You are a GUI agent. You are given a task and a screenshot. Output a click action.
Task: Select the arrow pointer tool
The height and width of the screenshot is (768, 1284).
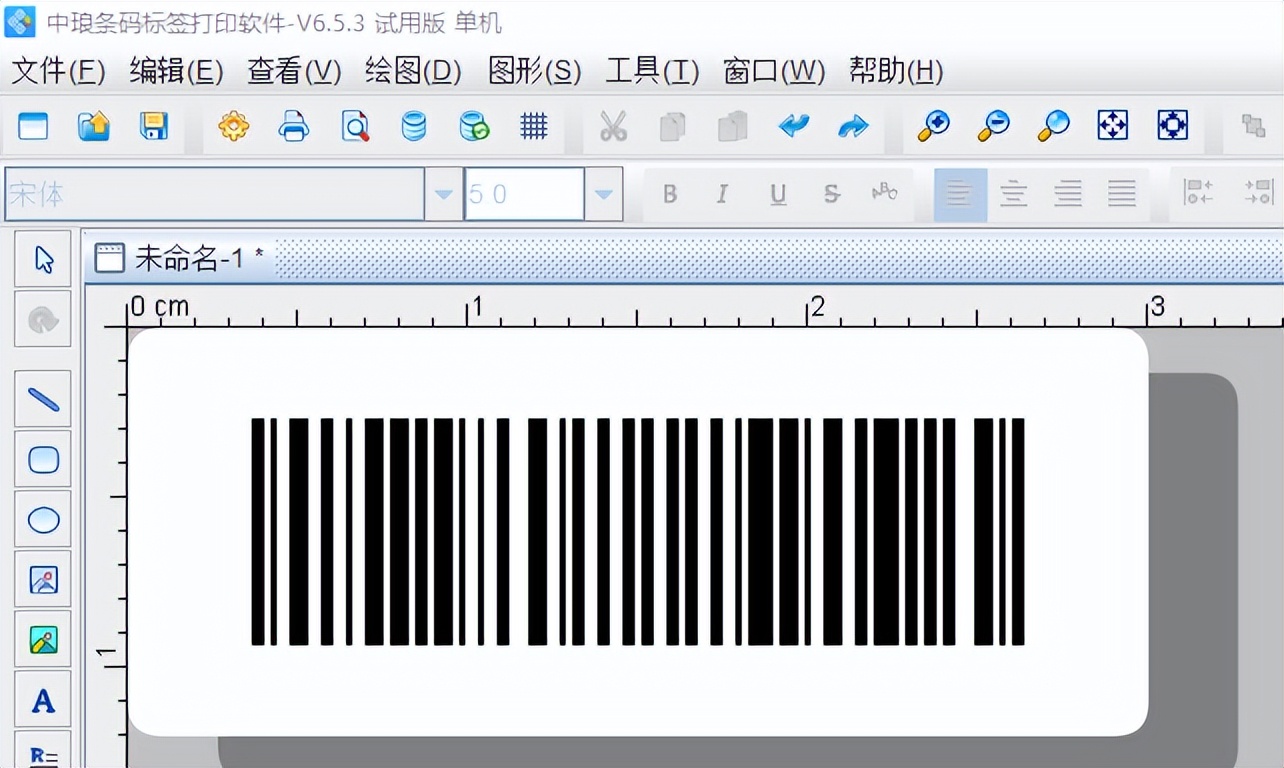[43, 260]
